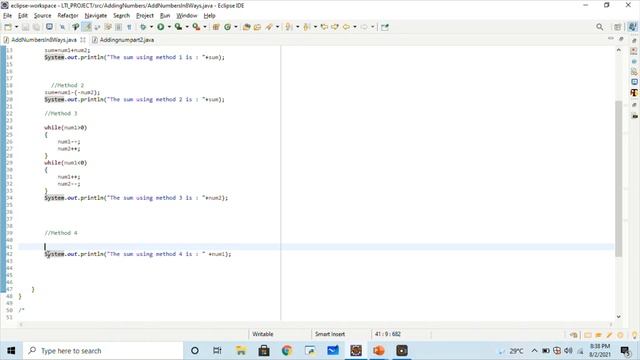Click the 'Smart Insert' status bar entry
This screenshot has width=640, height=360.
330,334
